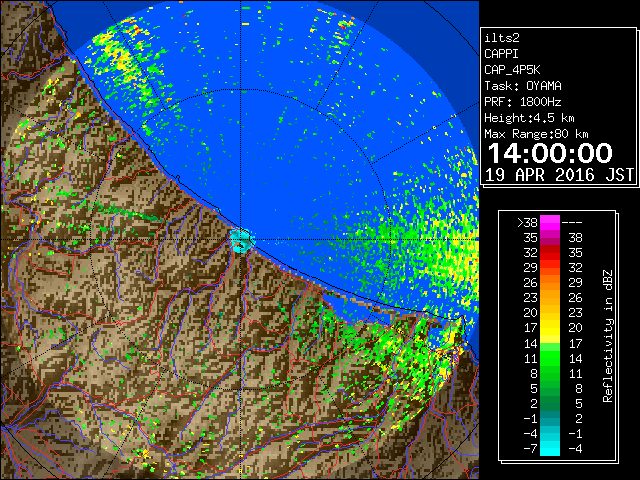This screenshot has height=480, width=640.
Task: Click the orange 26 dBZ swatch in the legend
Action: 550,282
